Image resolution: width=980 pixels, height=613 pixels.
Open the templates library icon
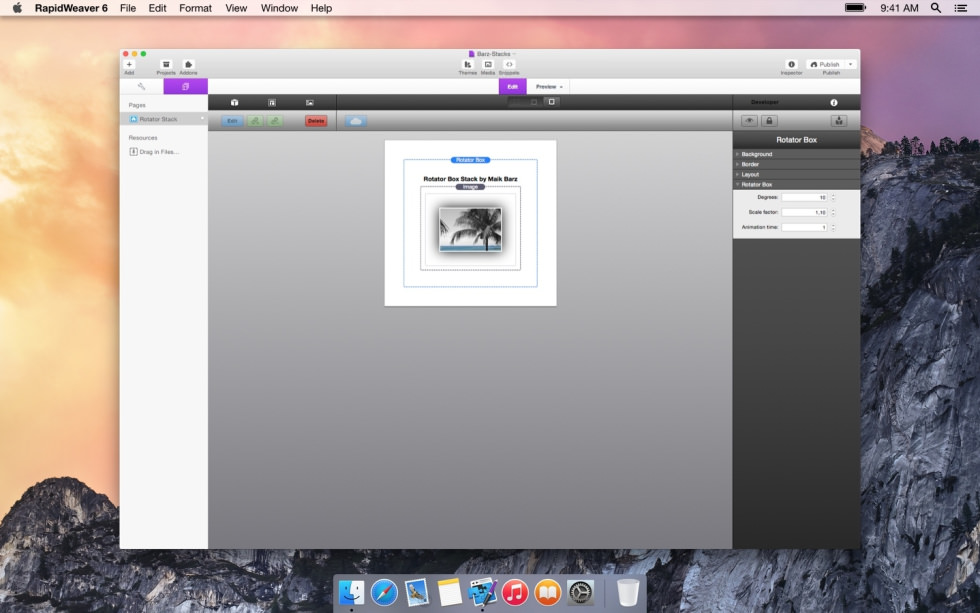coord(272,102)
